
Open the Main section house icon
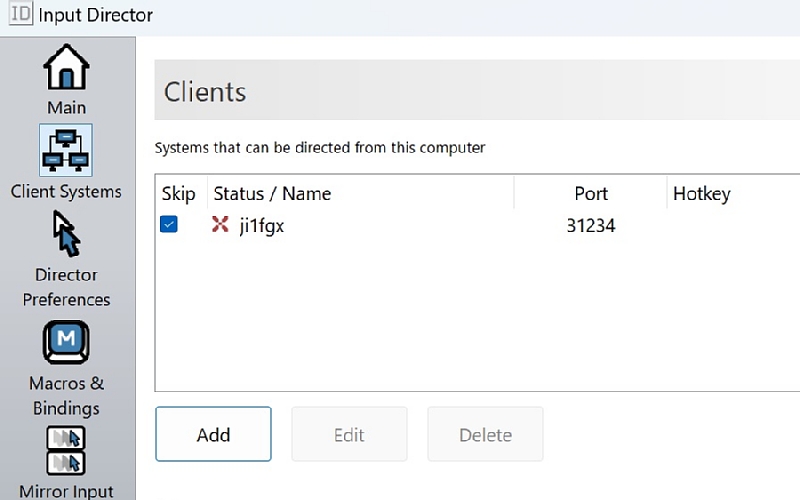(x=66, y=68)
